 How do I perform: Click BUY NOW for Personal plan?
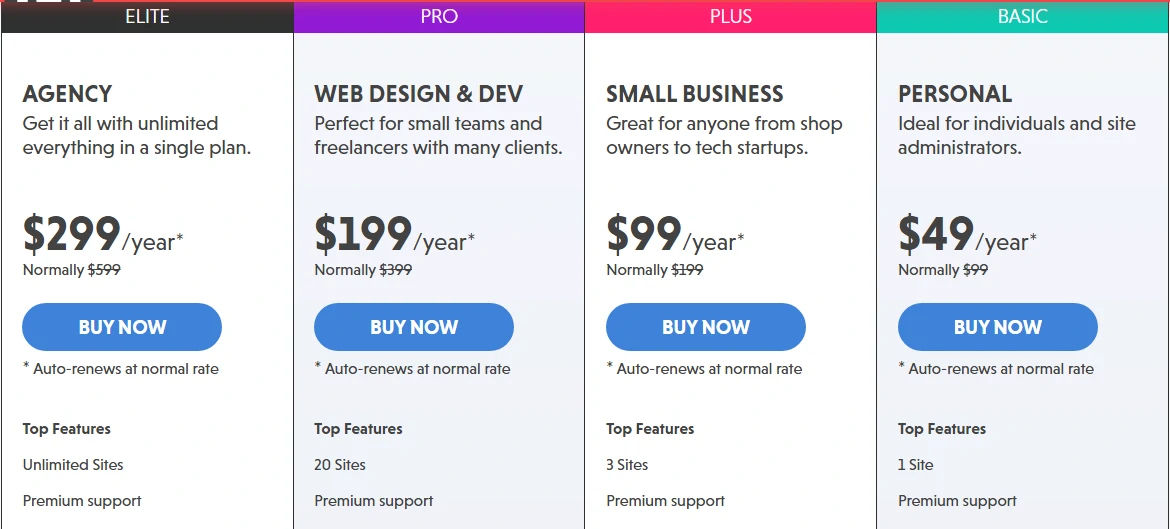(998, 327)
